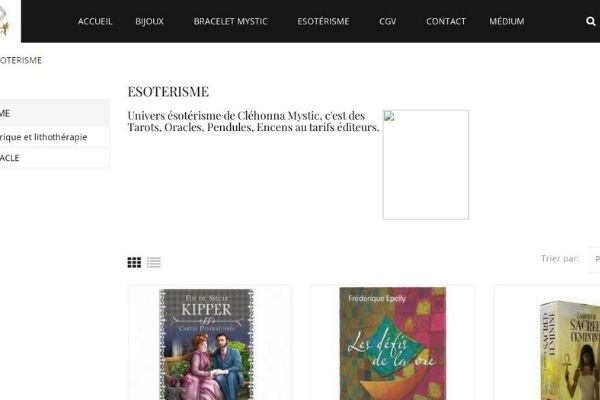Click the search magnifier icon
Screen dimensions: 600x400
[x=591, y=21]
